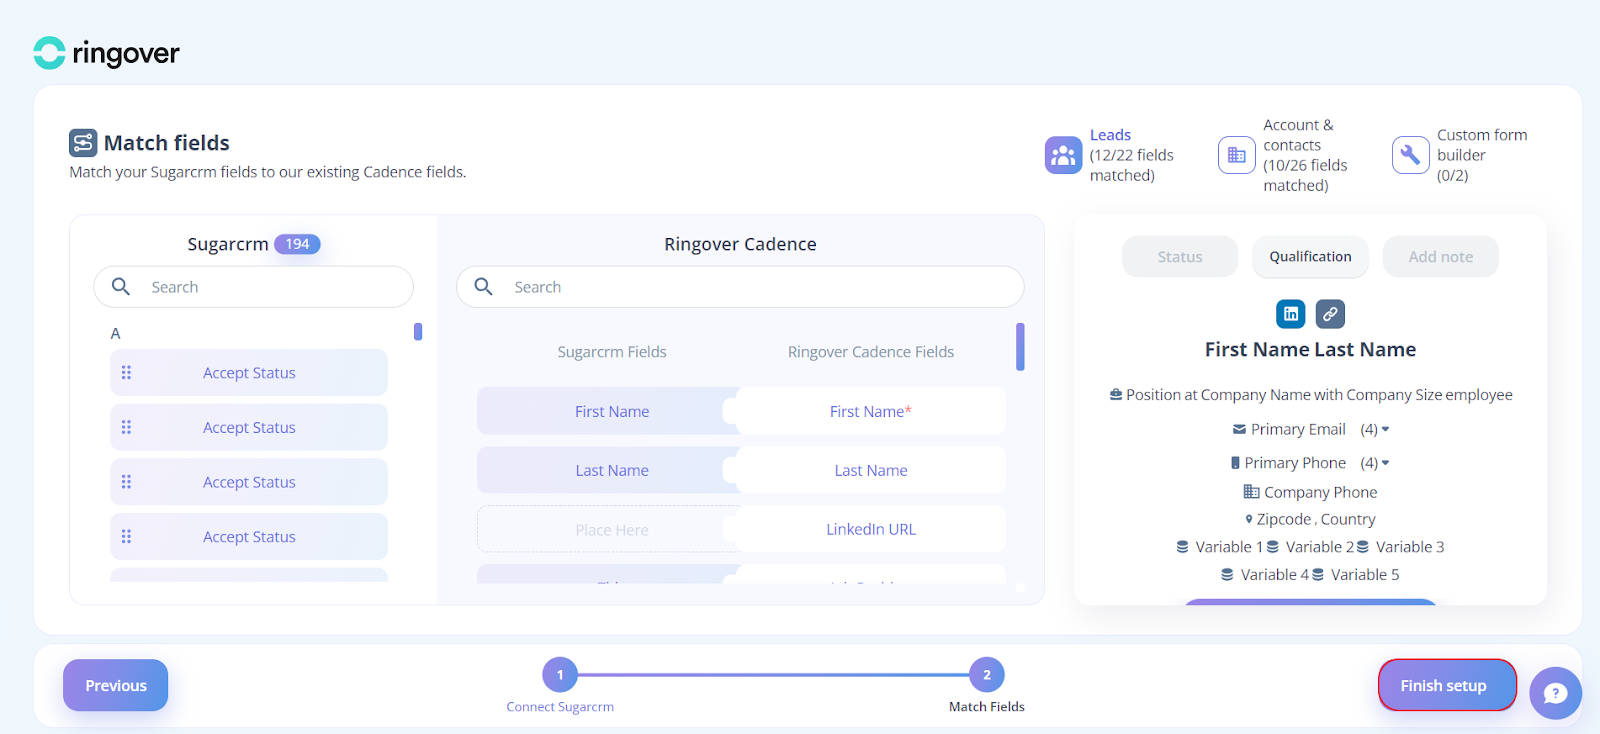
Task: Click the Primary Email envelope icon
Action: pos(1239,429)
